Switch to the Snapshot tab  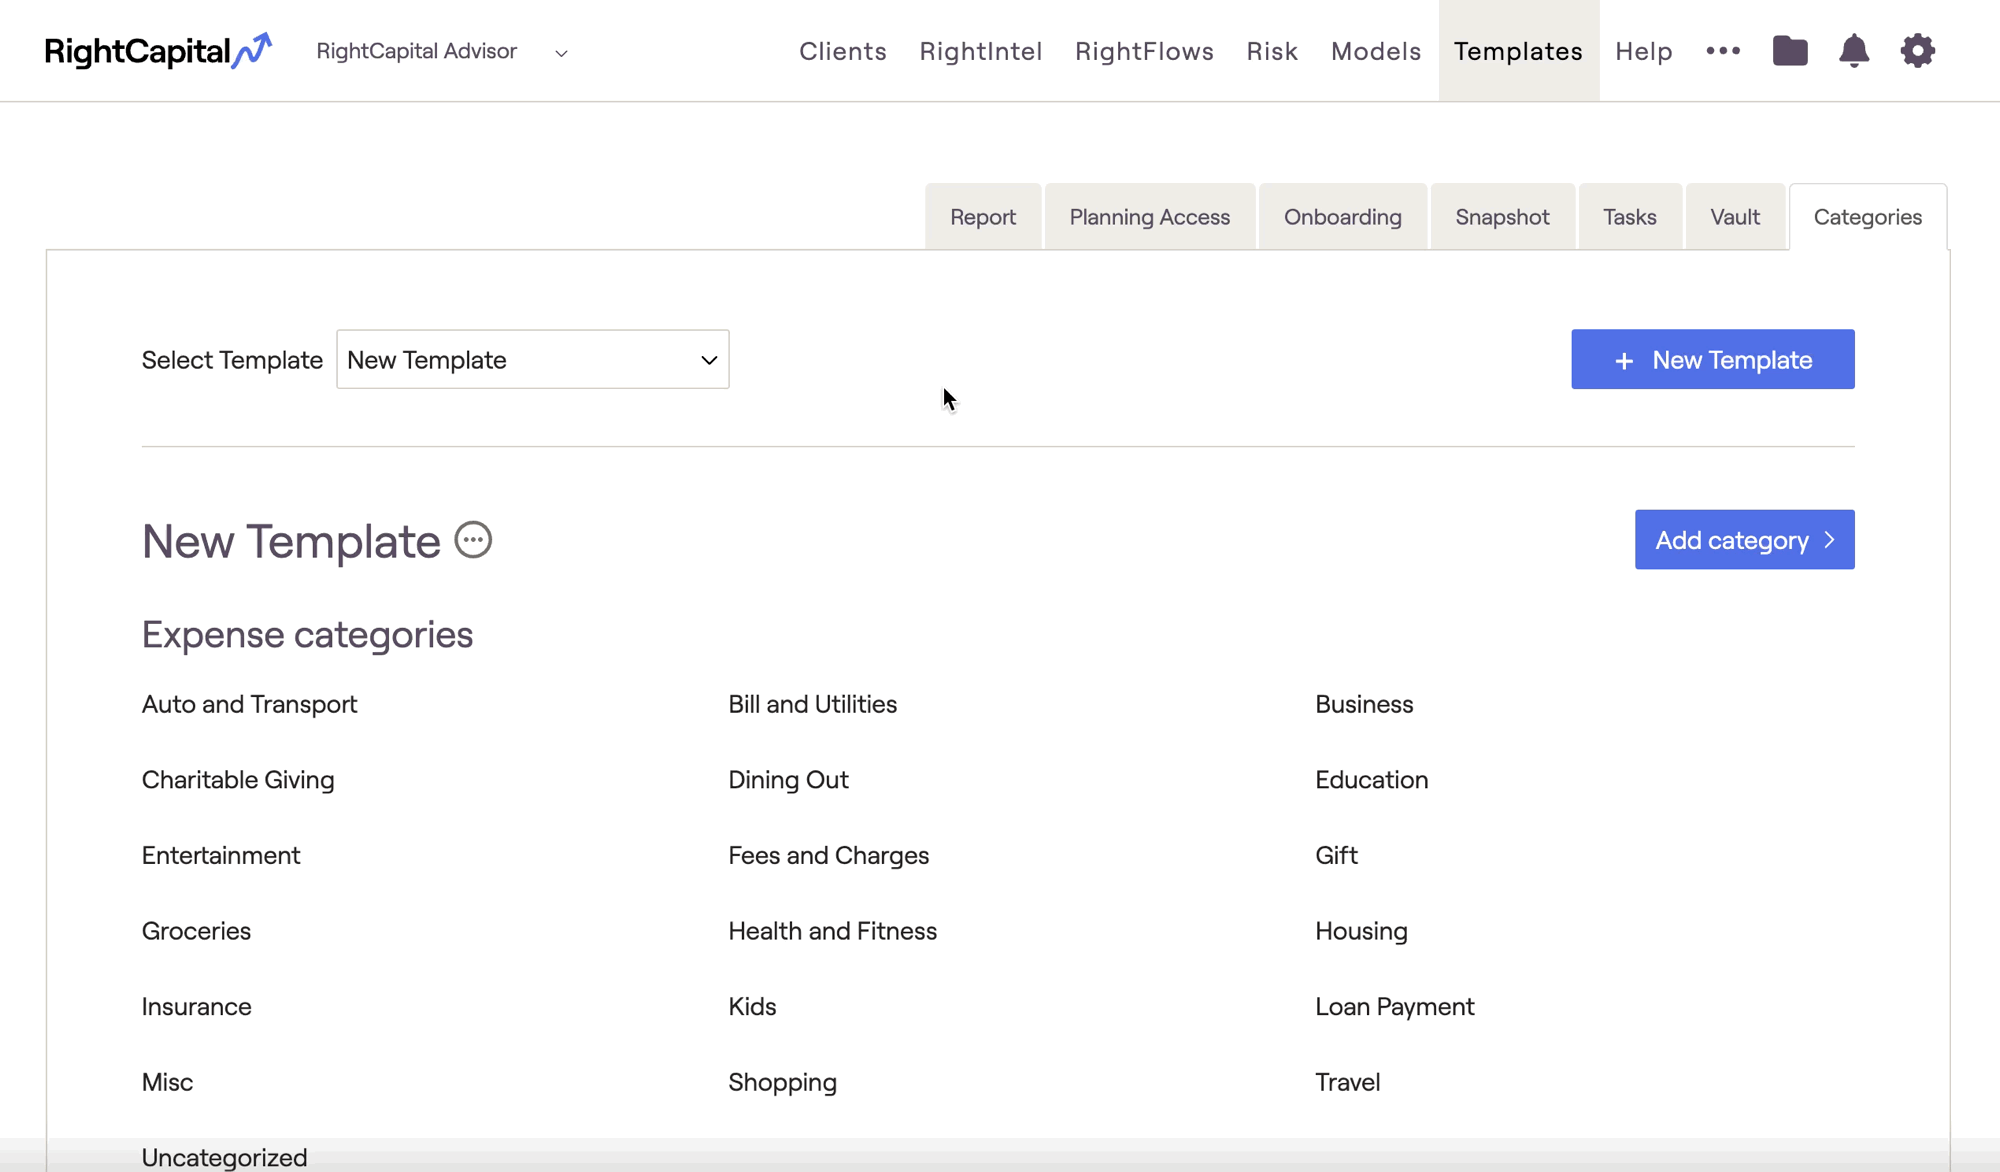click(x=1502, y=217)
